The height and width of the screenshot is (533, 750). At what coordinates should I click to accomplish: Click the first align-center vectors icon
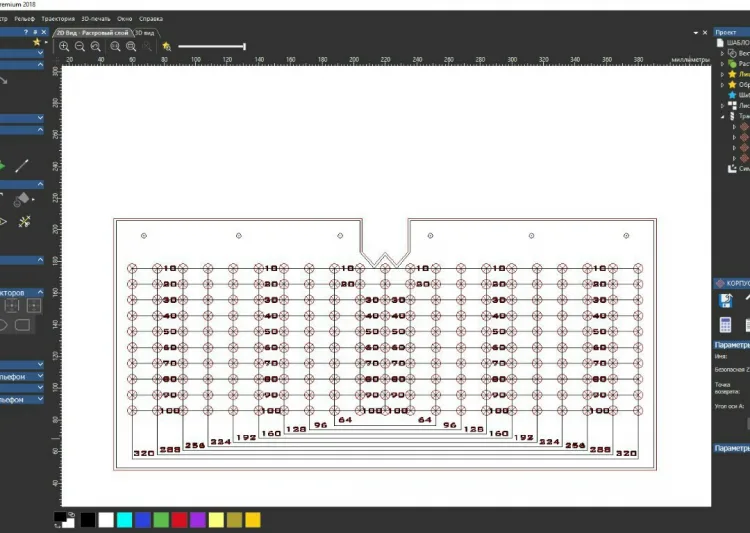coord(11,305)
